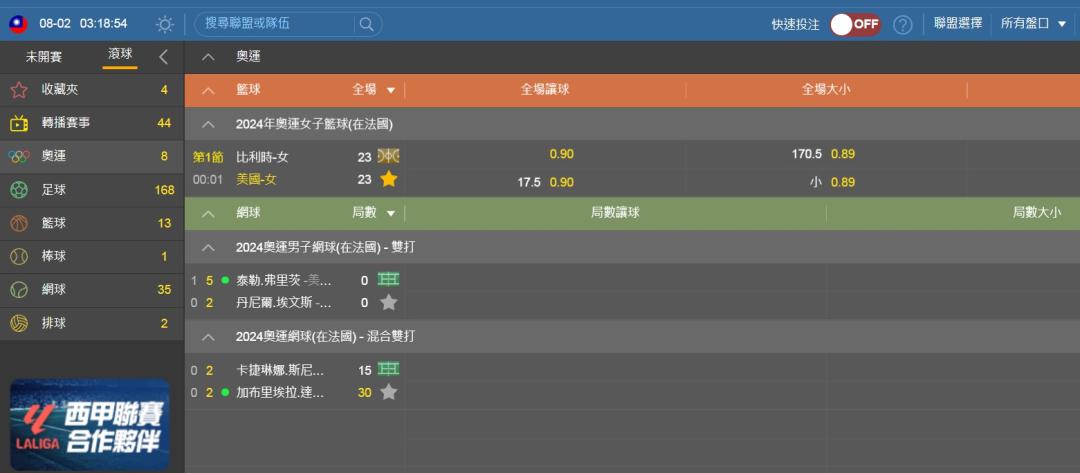The image size is (1080, 473).
Task: Collapse the 籃球 orange section
Action: 208,90
